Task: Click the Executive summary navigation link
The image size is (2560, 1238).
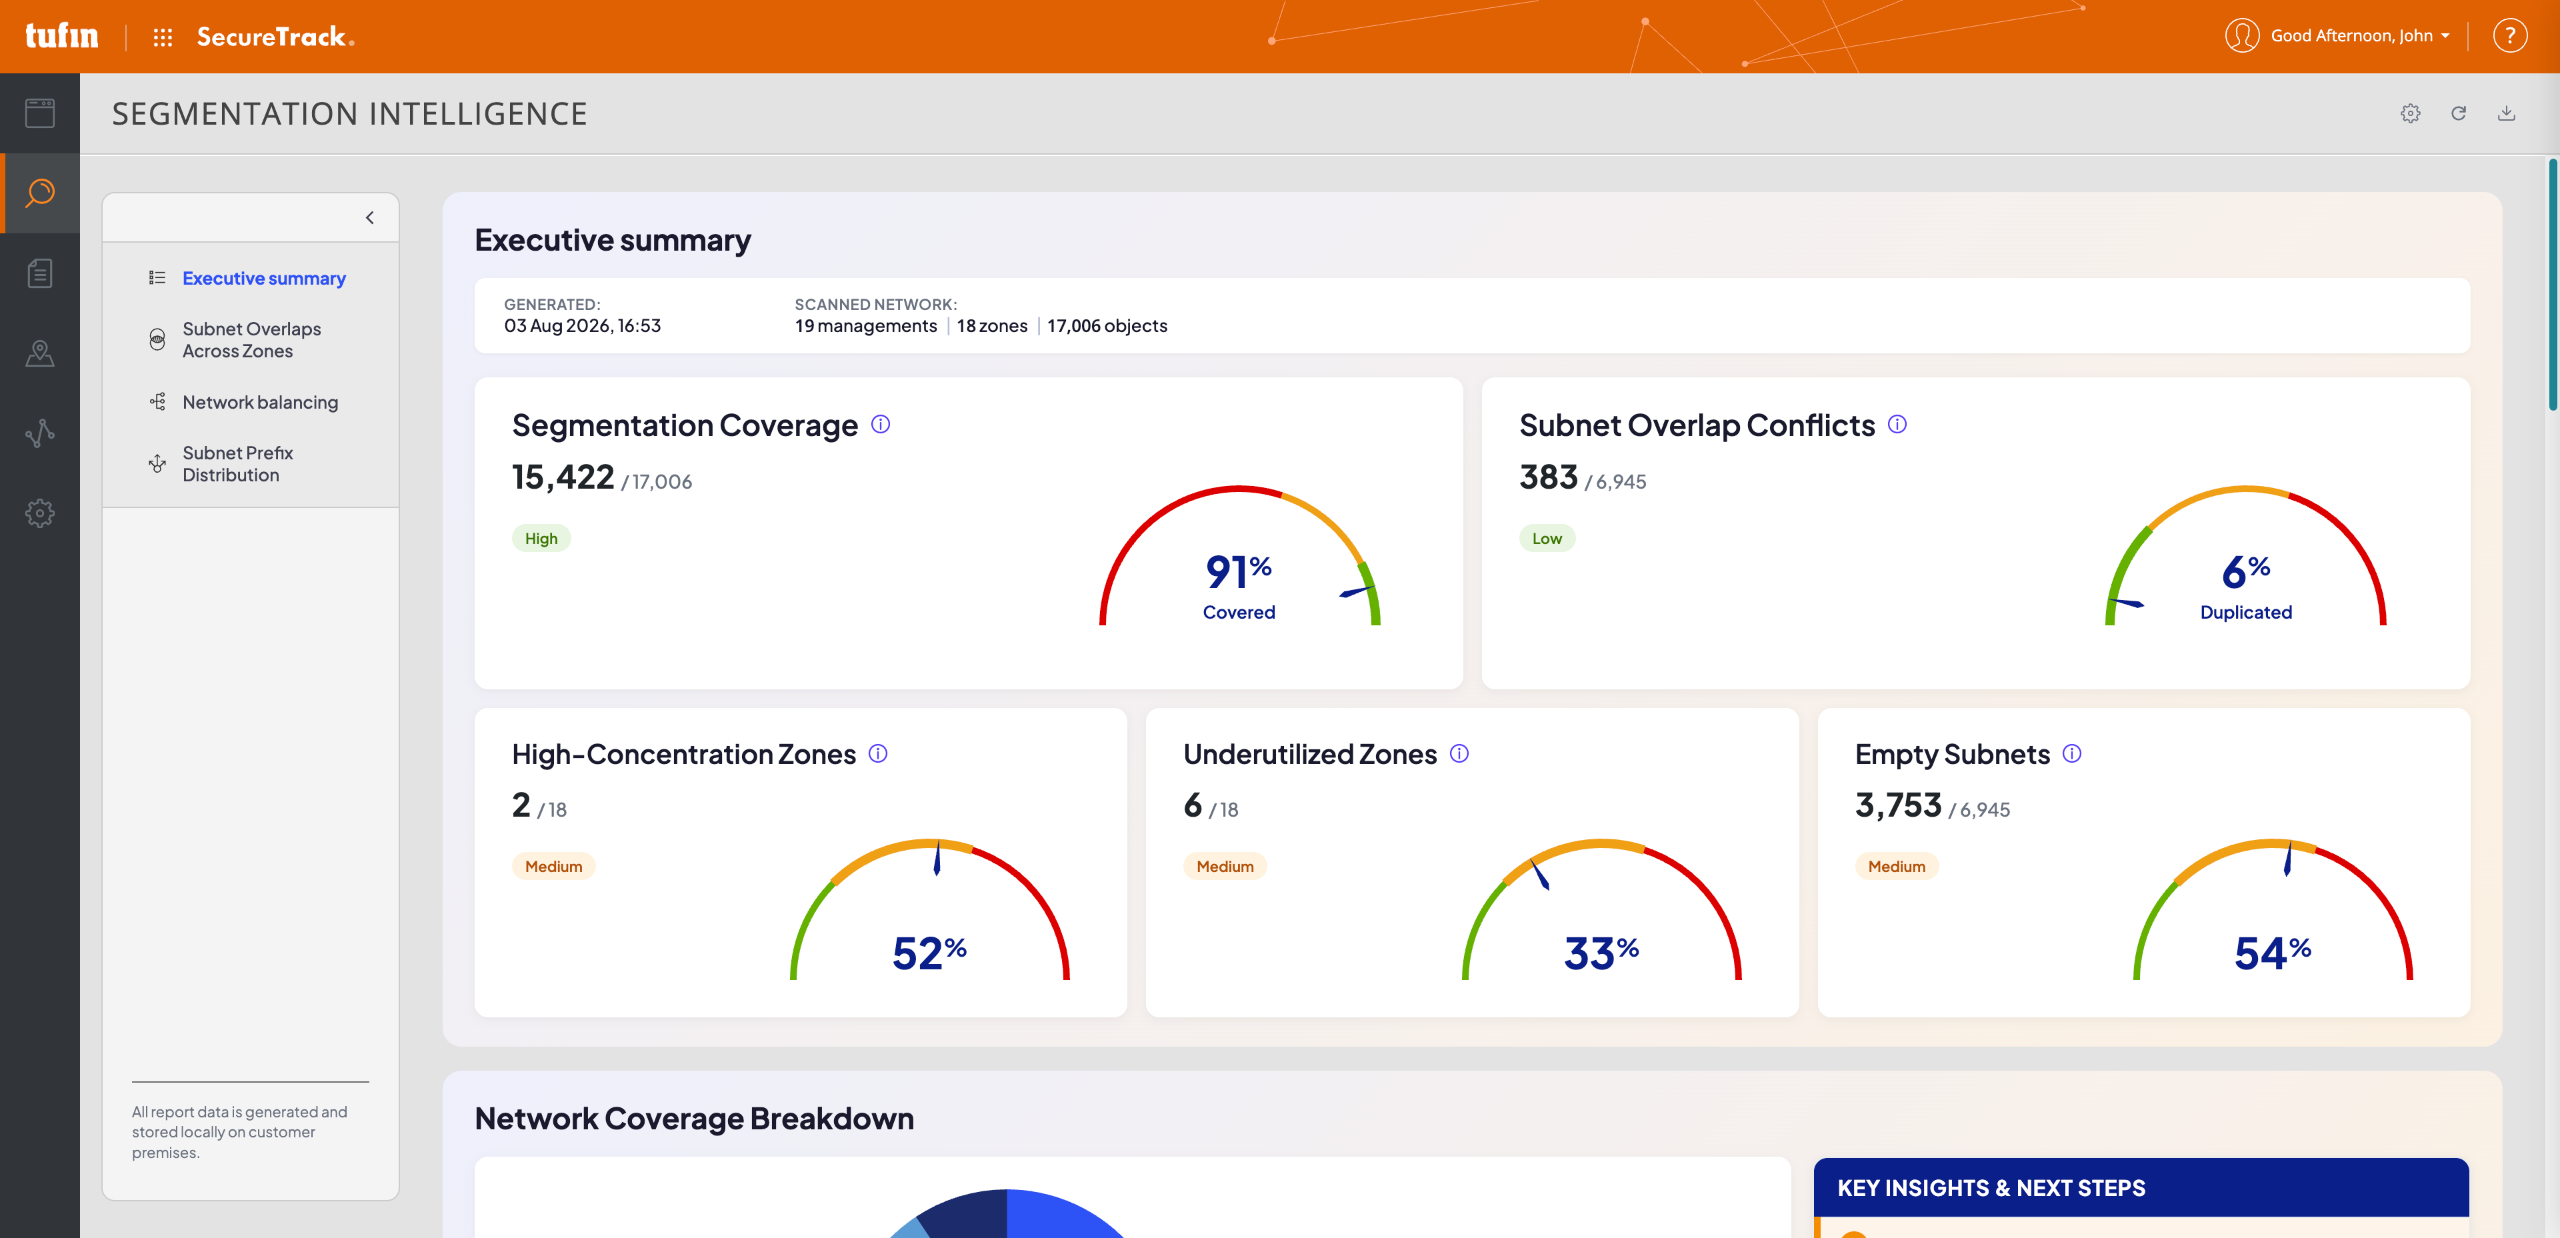Action: [x=264, y=278]
